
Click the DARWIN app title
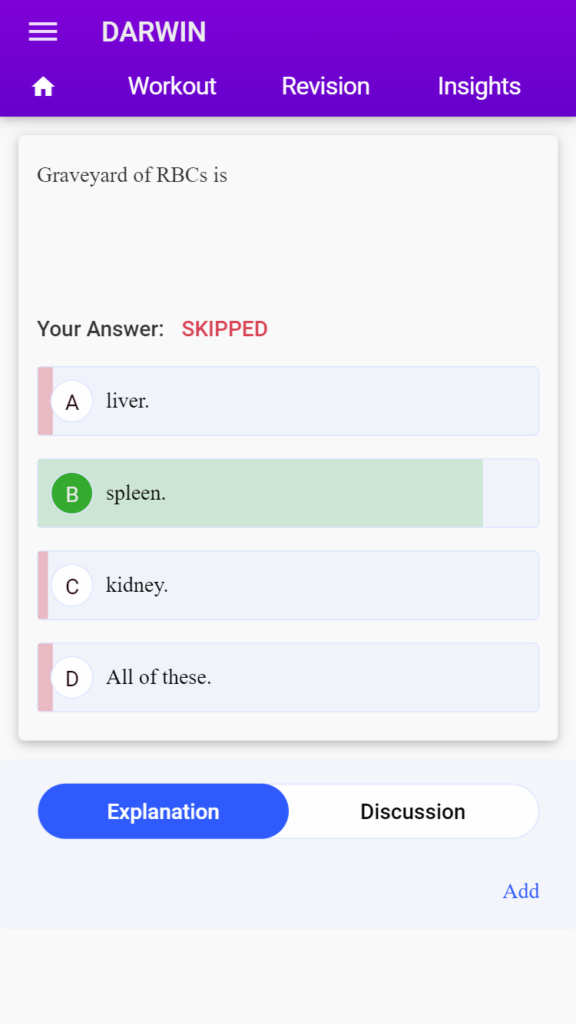pyautogui.click(x=153, y=32)
